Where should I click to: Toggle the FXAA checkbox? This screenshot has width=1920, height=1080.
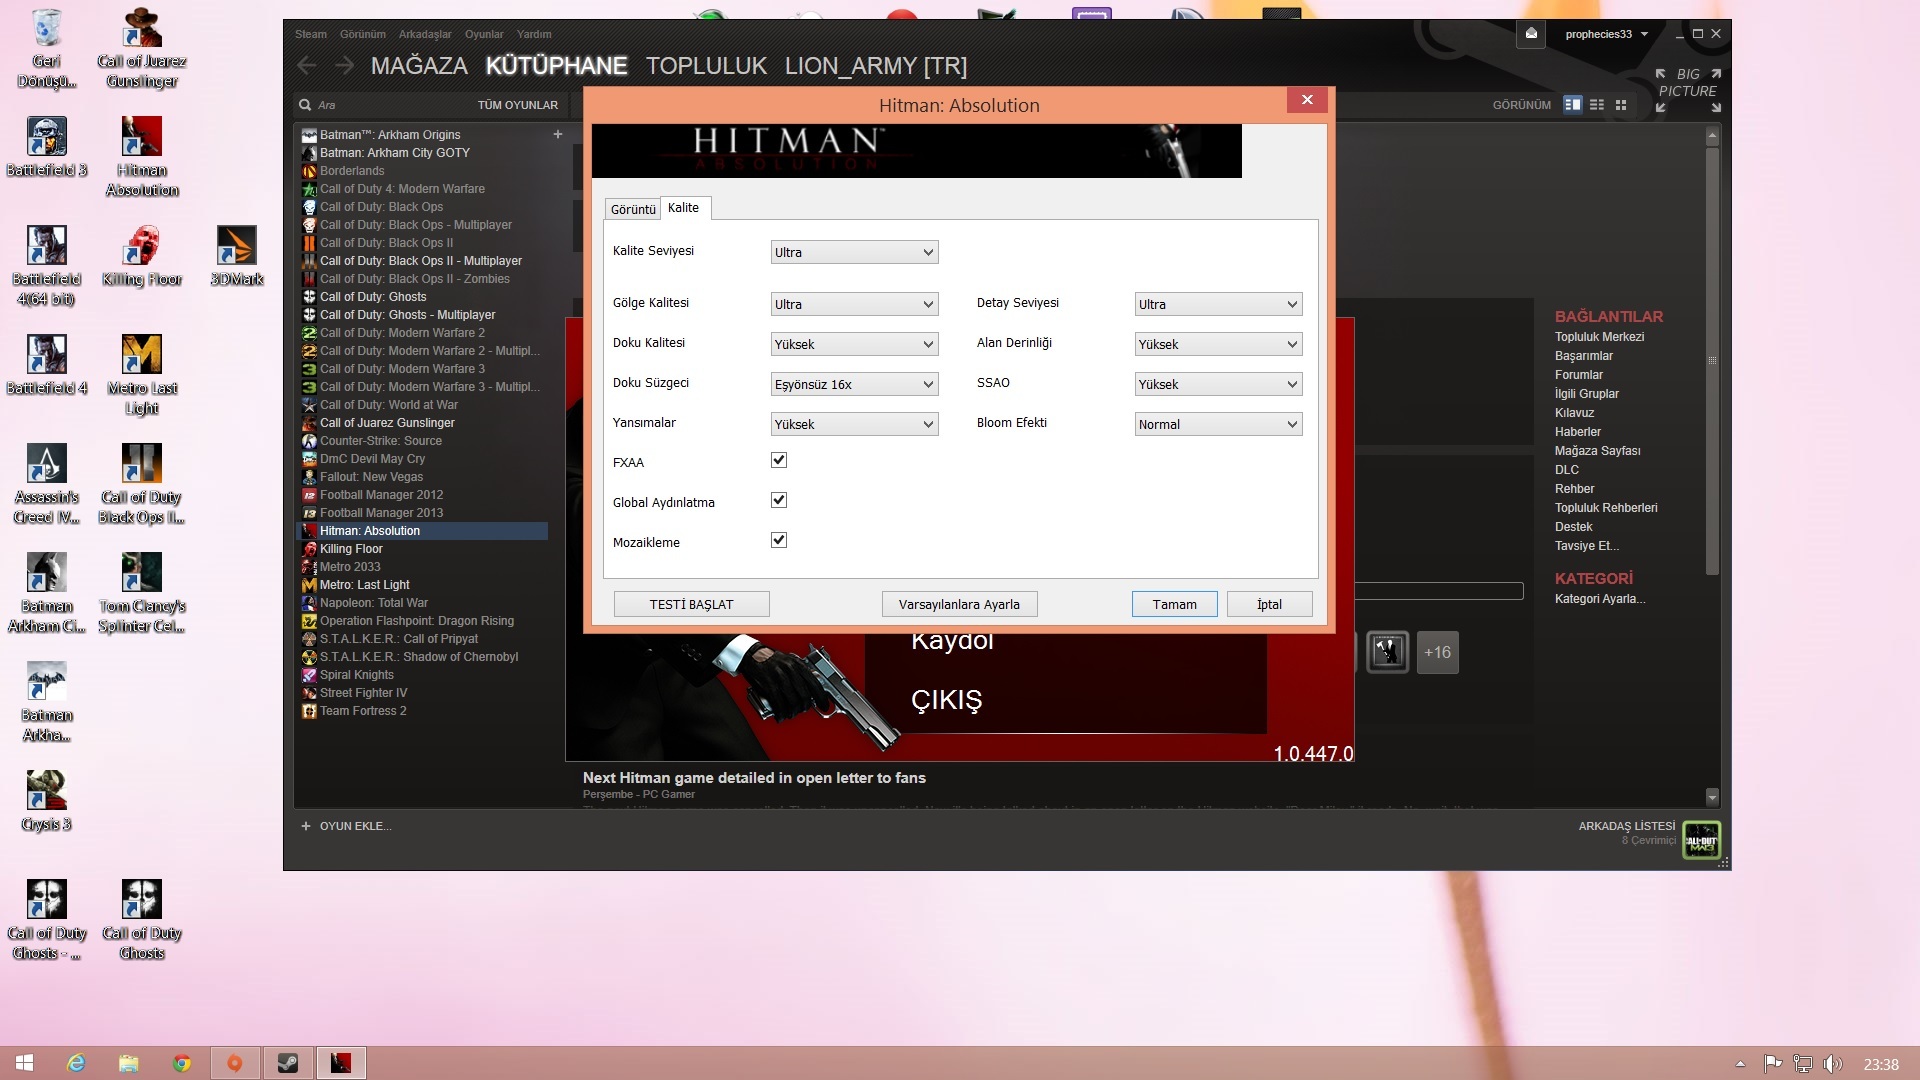coord(779,460)
